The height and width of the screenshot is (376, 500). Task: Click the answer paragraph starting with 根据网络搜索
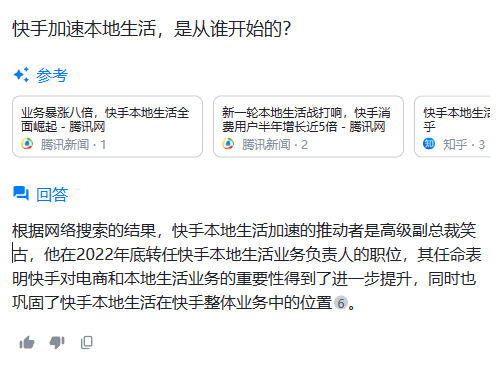247,267
